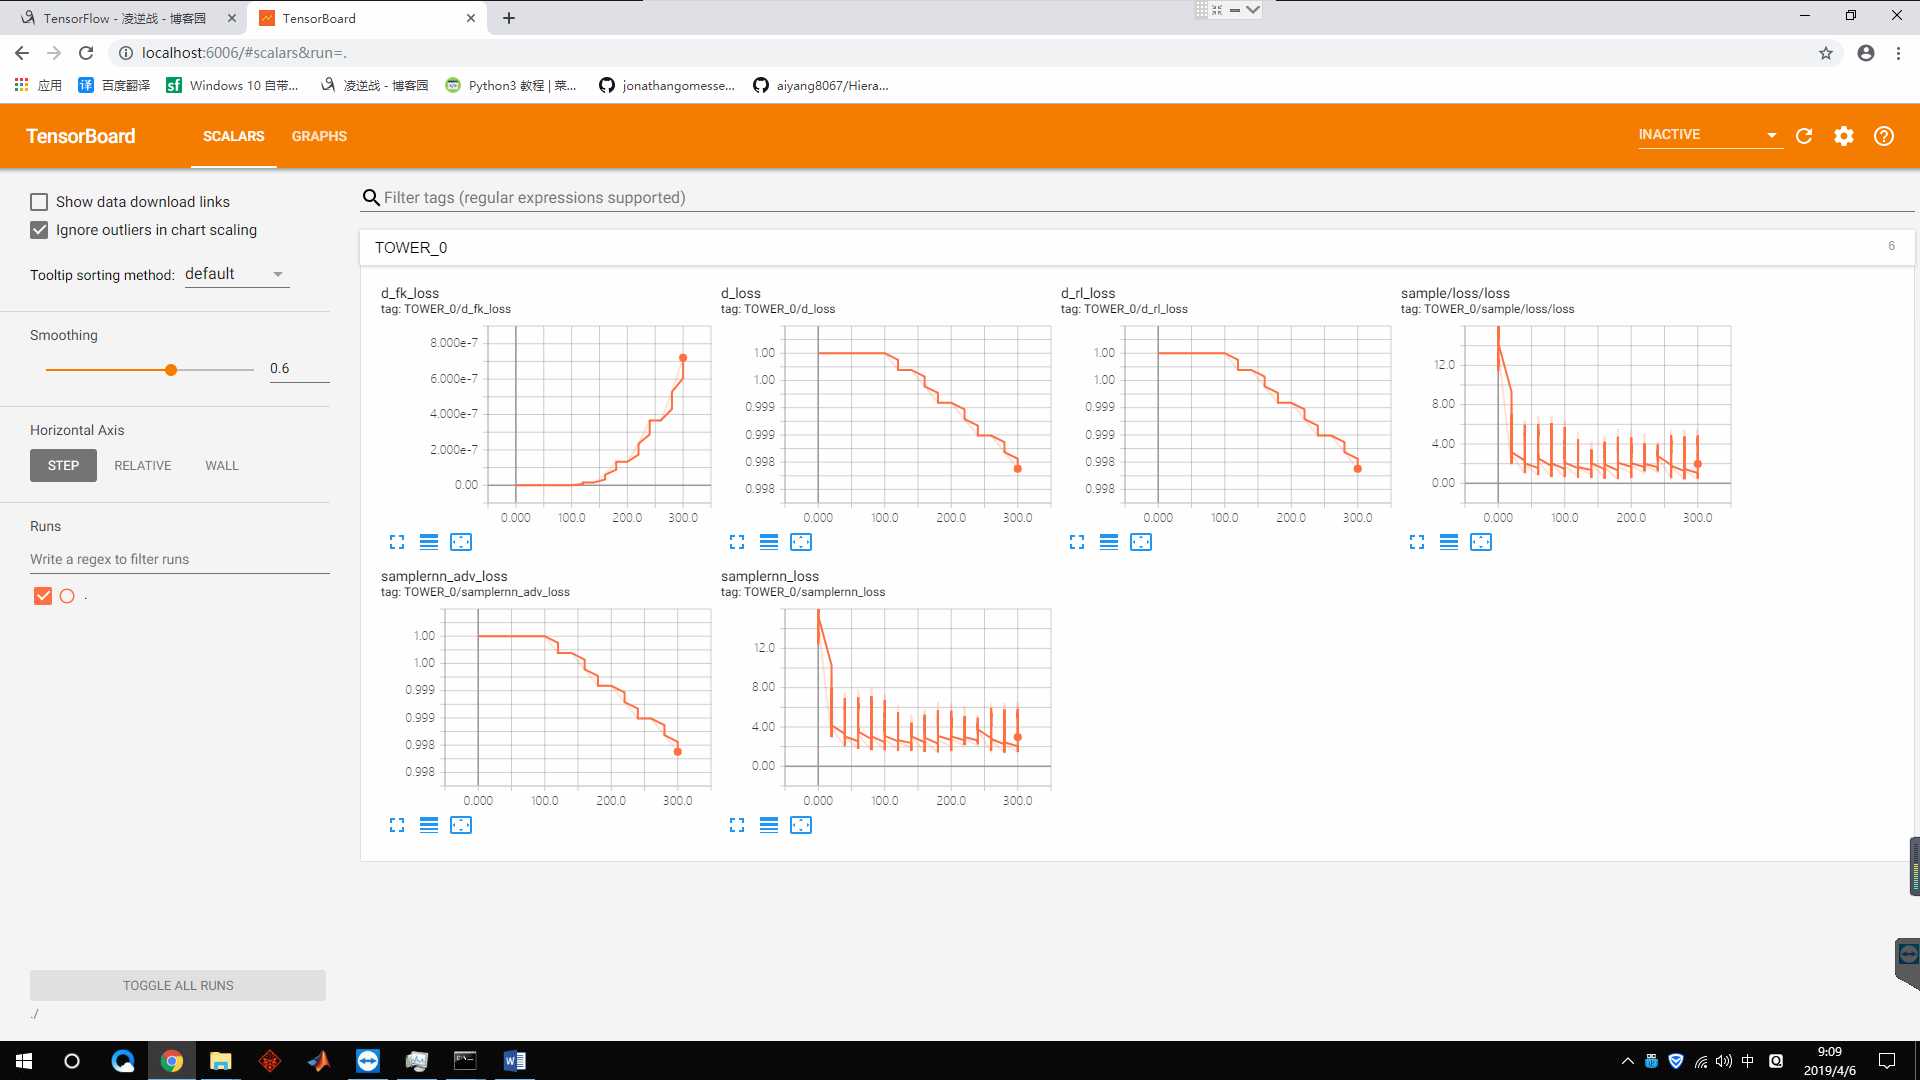Screen dimensions: 1920x1080
Task: Go back in browser history
Action: pos(22,53)
